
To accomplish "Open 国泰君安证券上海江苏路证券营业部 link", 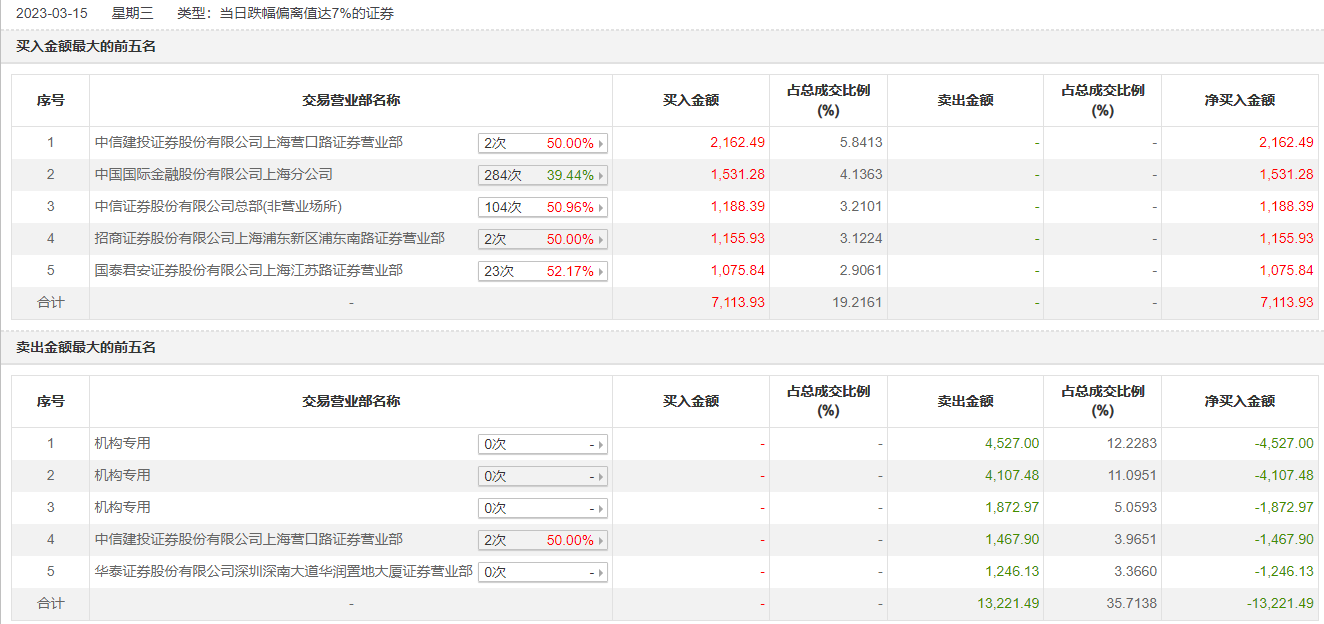I will tap(249, 271).
